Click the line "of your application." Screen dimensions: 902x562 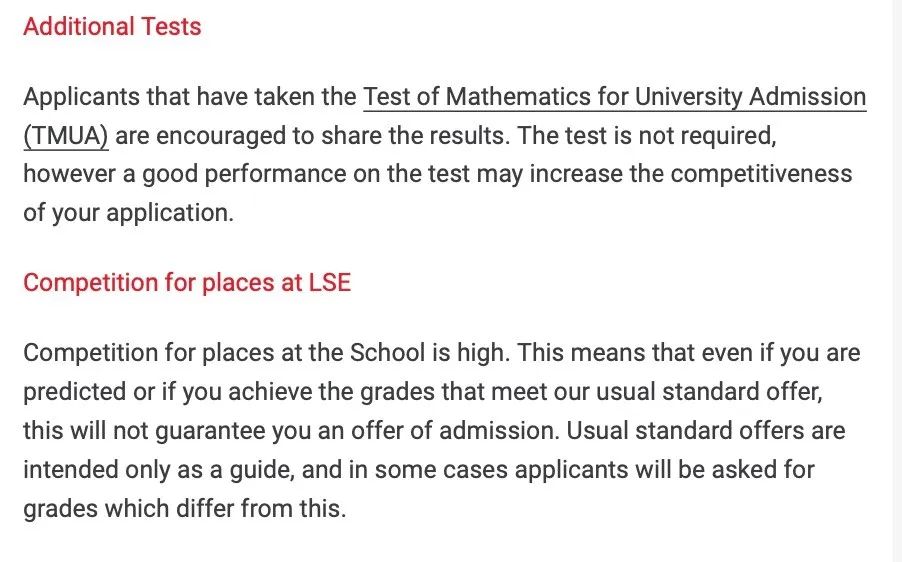coord(128,212)
